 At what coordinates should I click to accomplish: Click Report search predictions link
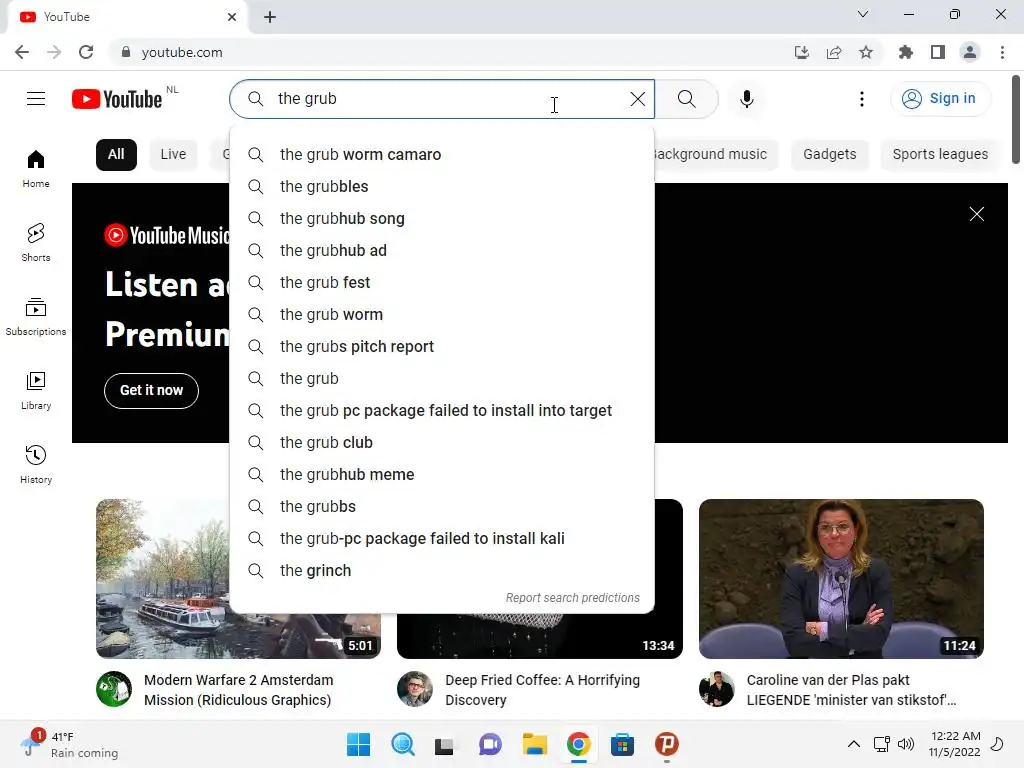[x=572, y=598]
